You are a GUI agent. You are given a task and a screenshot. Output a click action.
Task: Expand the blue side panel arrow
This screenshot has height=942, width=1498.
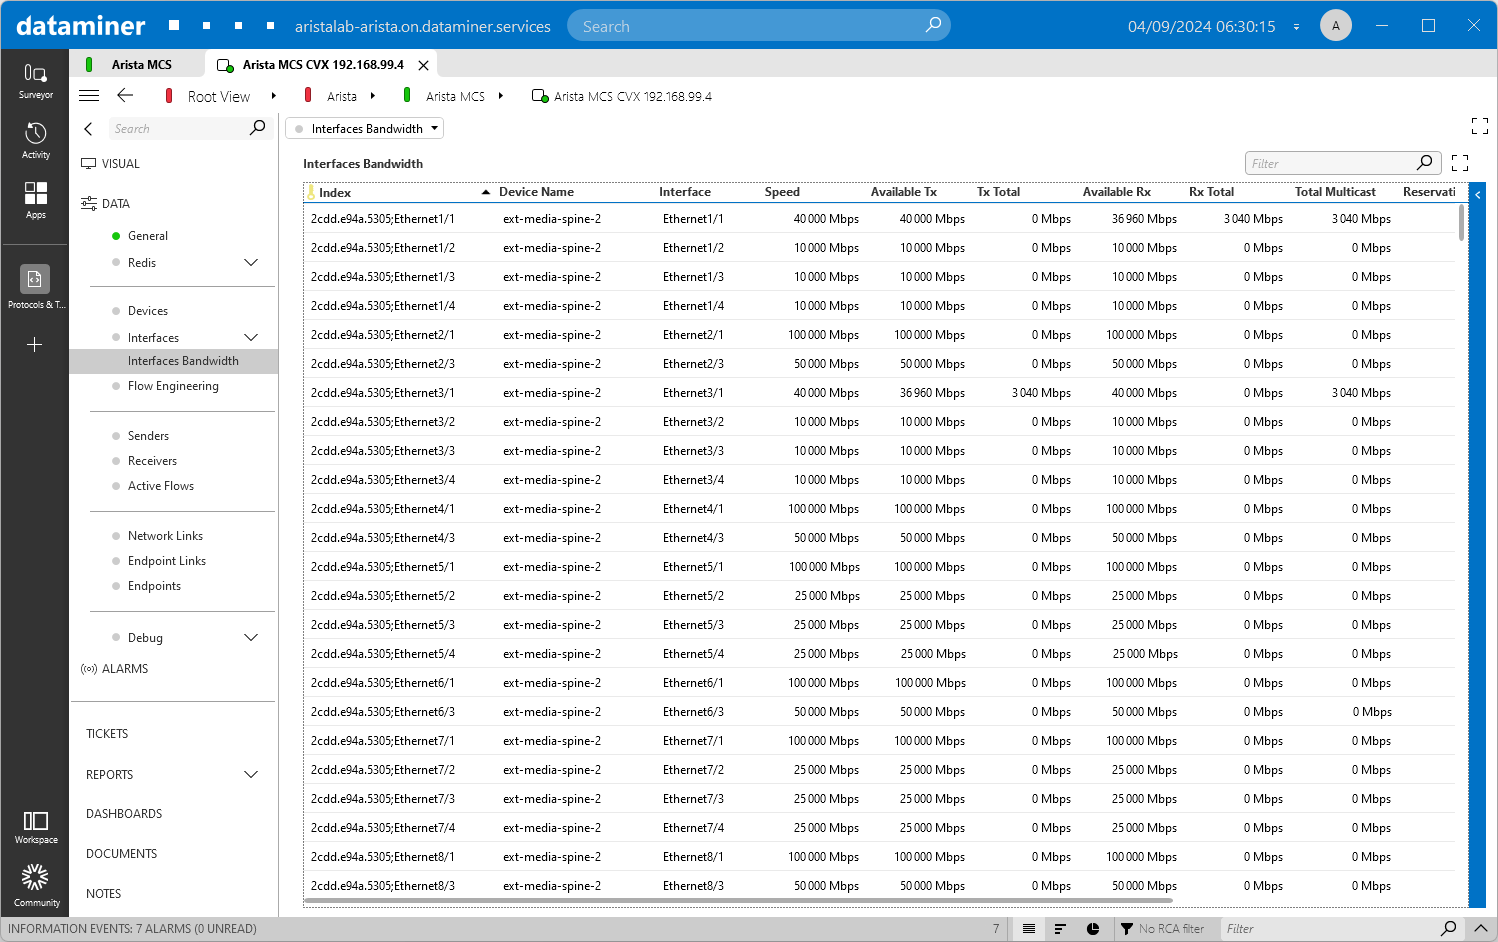pyautogui.click(x=1478, y=195)
